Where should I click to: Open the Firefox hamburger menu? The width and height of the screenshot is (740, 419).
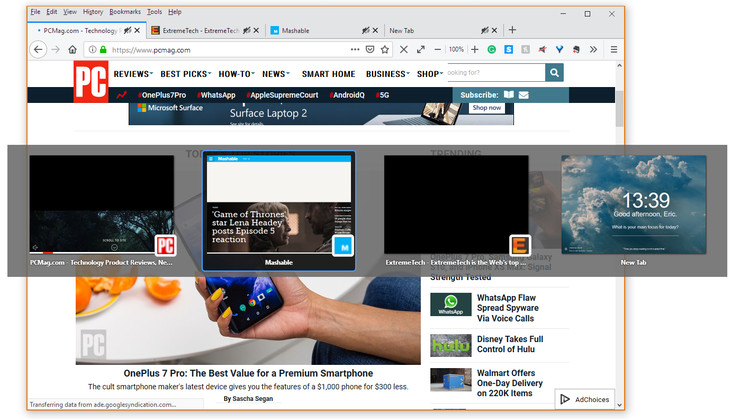click(x=614, y=50)
